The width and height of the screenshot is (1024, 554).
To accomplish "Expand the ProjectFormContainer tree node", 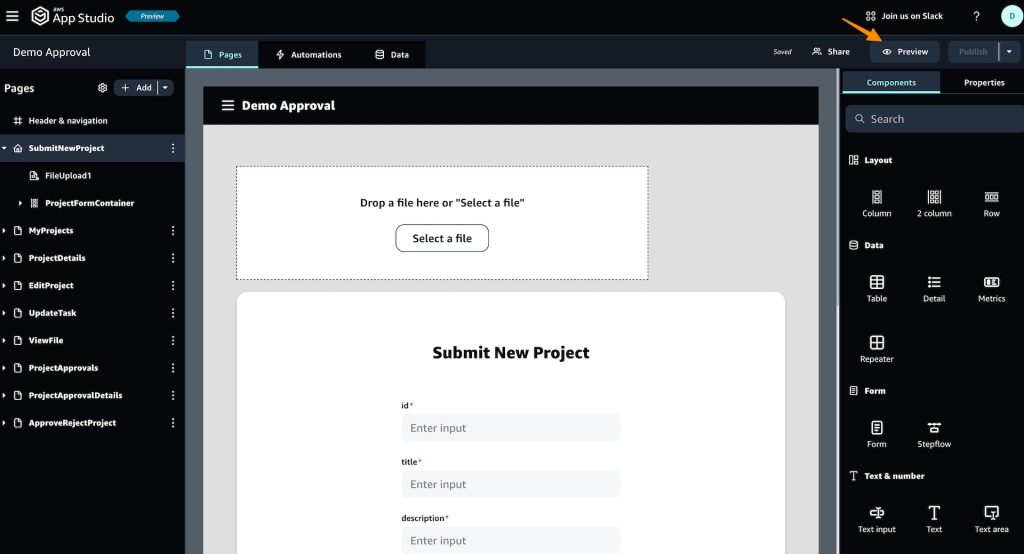I will point(21,203).
